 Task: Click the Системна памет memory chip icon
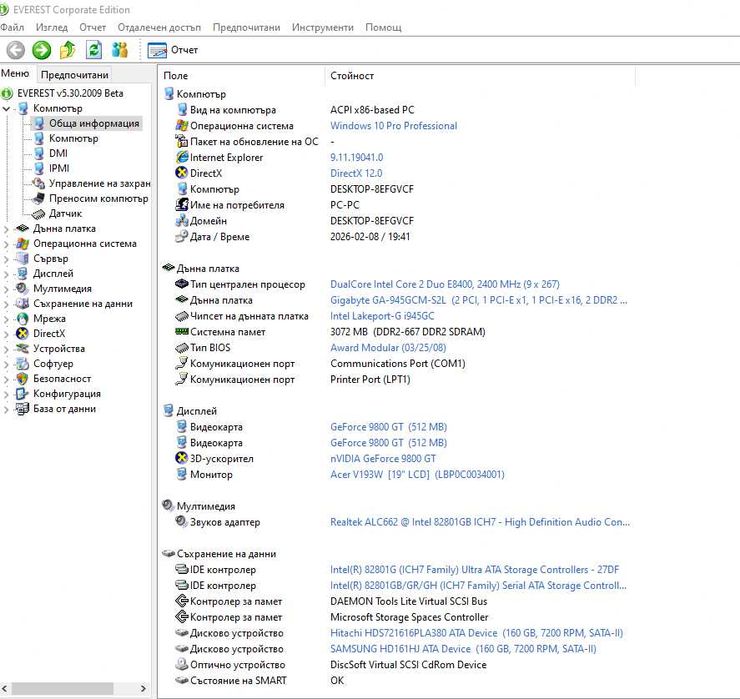182,332
